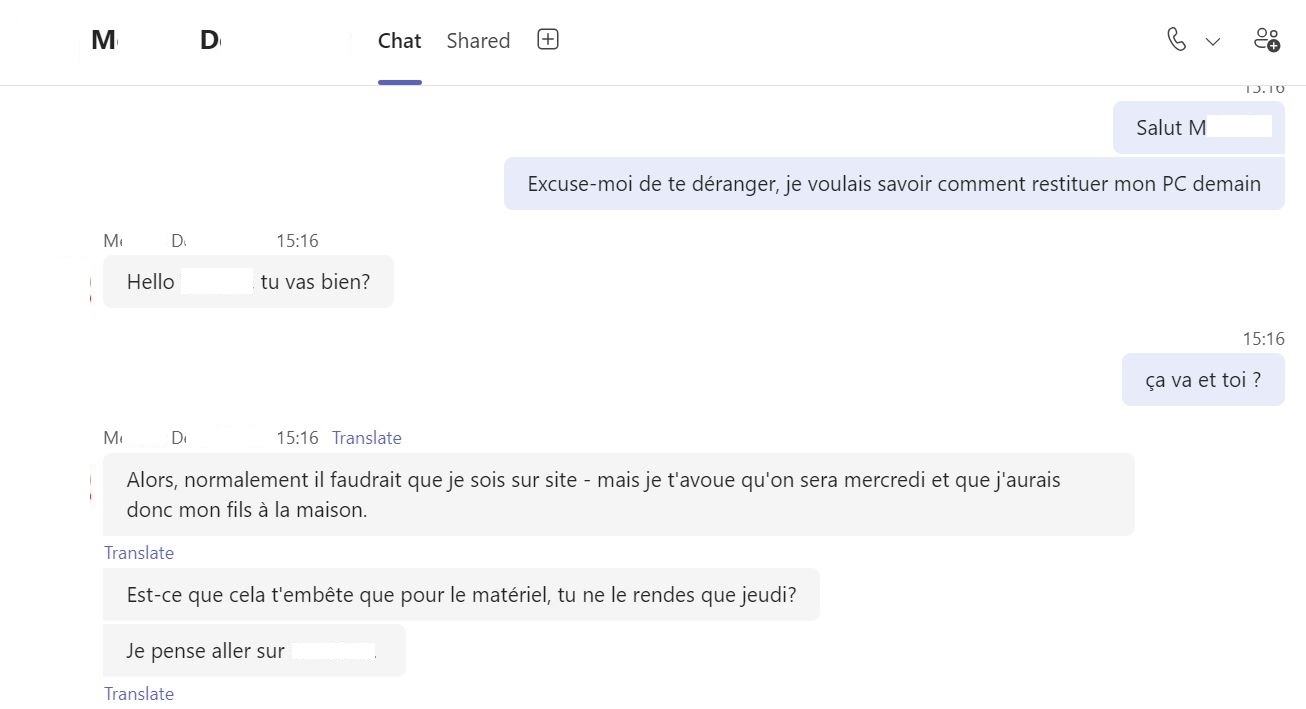The width and height of the screenshot is (1306, 709).
Task: Click the 15:16 timestamp above "ça va et toi ?"
Action: [x=1263, y=339]
